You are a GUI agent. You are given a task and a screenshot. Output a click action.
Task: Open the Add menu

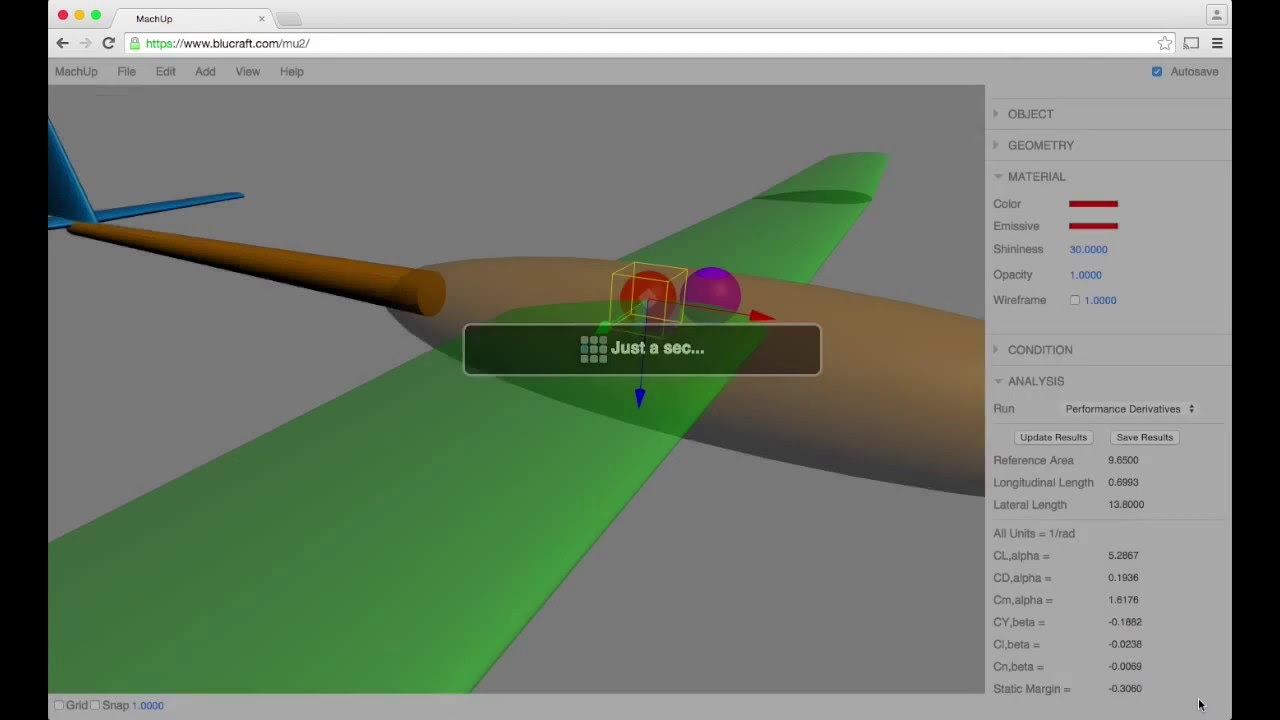pyautogui.click(x=205, y=72)
